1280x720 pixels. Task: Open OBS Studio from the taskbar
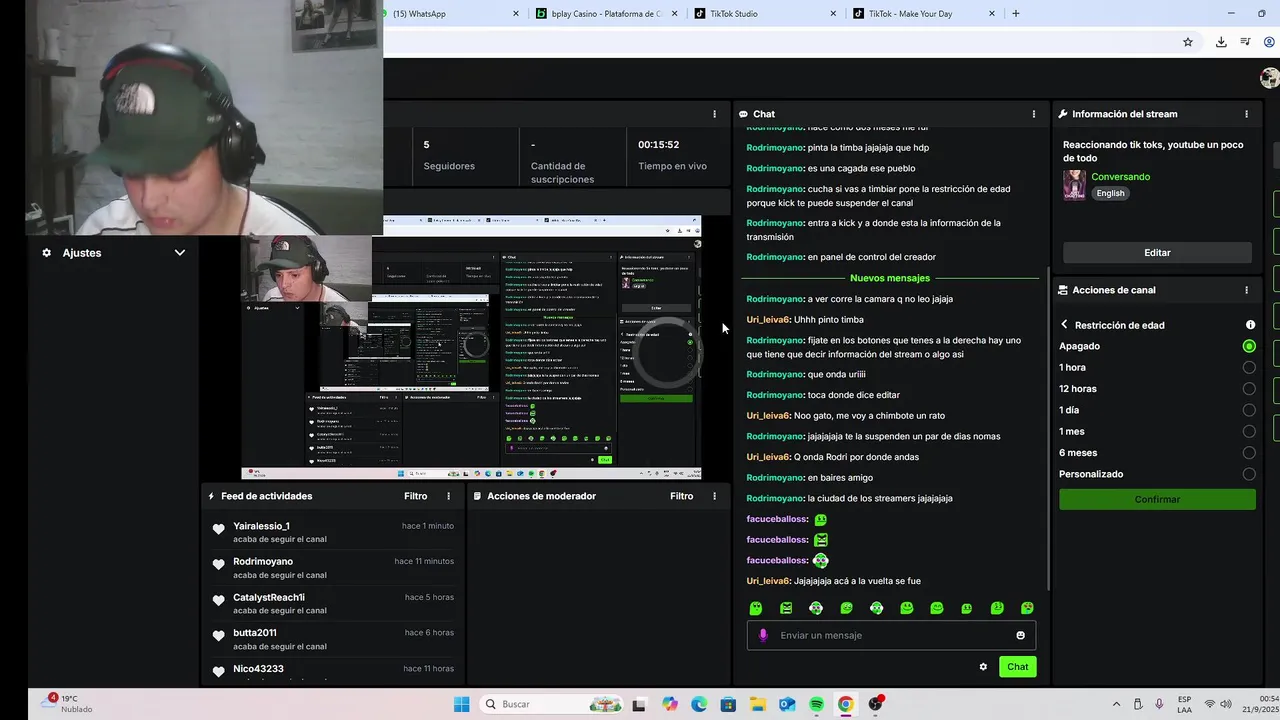click(875, 704)
